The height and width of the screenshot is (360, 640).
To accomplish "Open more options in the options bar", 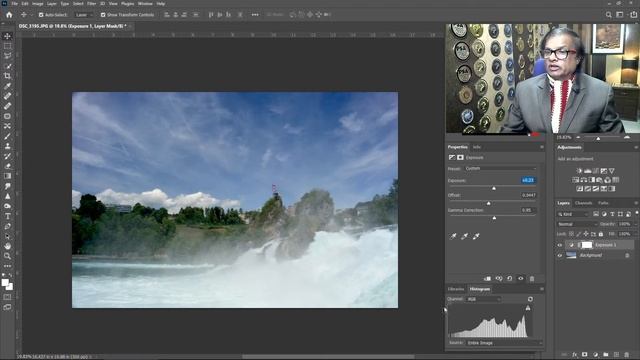I will pyautogui.click(x=255, y=15).
